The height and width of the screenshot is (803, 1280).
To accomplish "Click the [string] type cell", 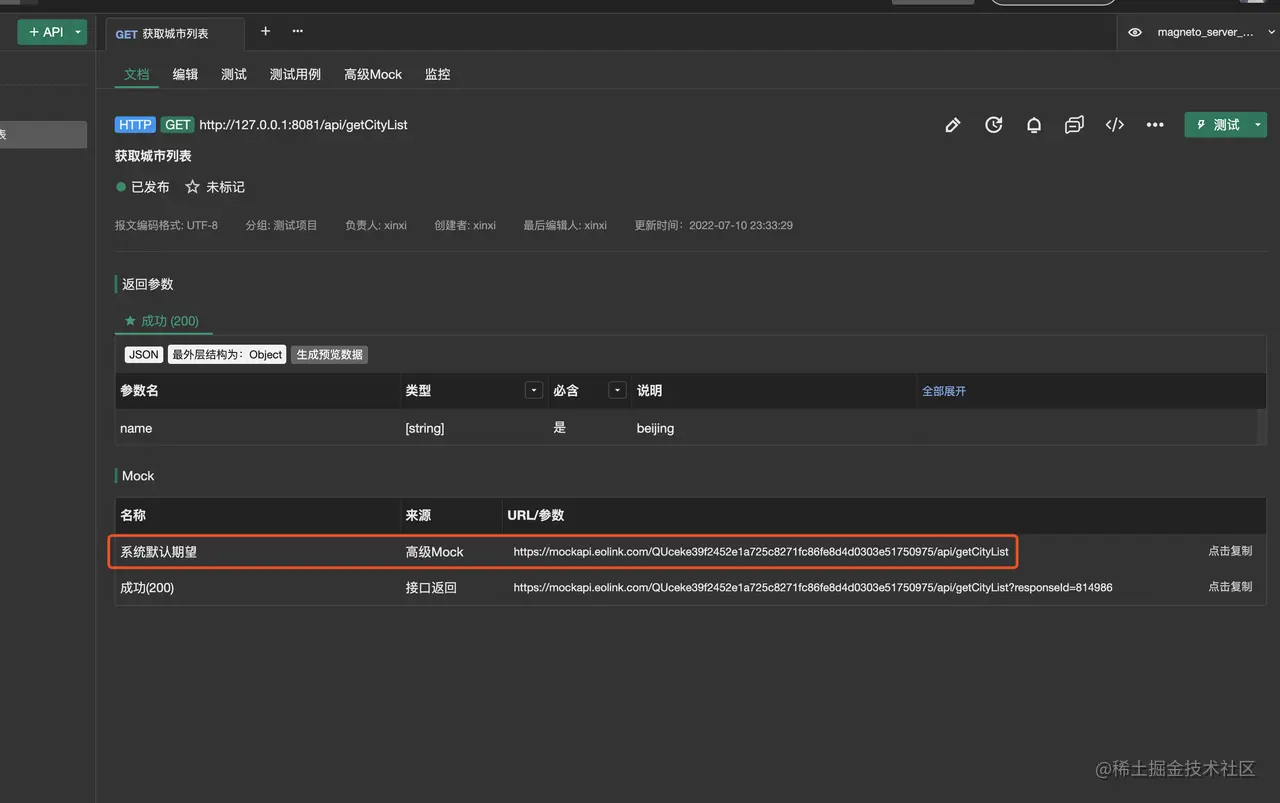I will coord(425,428).
